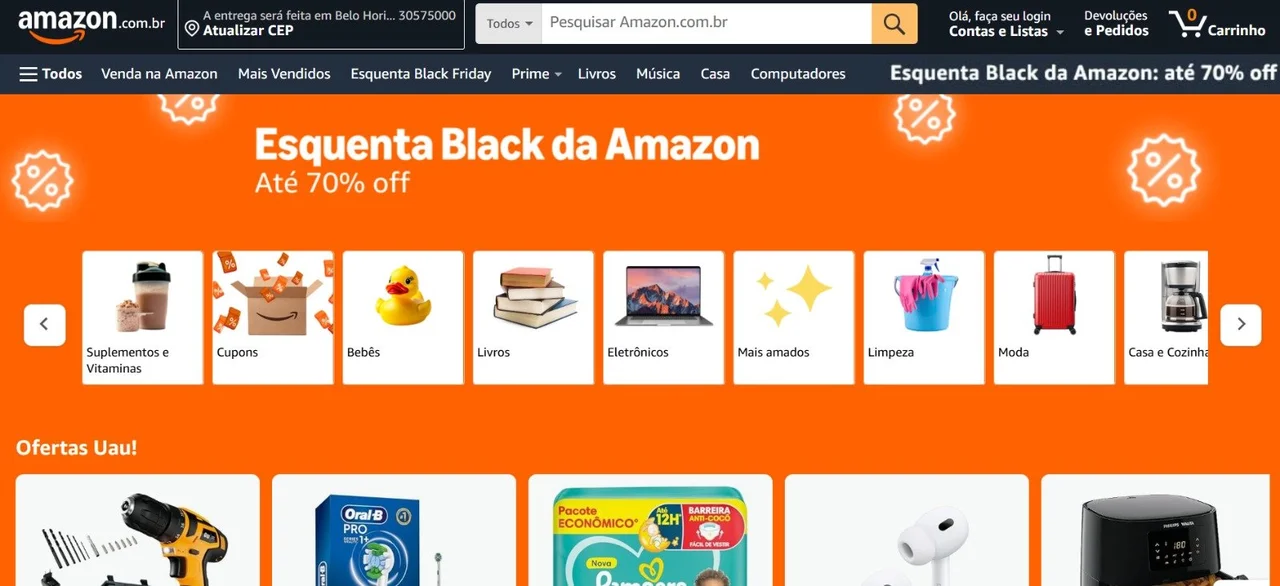Open the Bebês rubber duck card
Viewport: 1280px width, 586px height.
(403, 317)
